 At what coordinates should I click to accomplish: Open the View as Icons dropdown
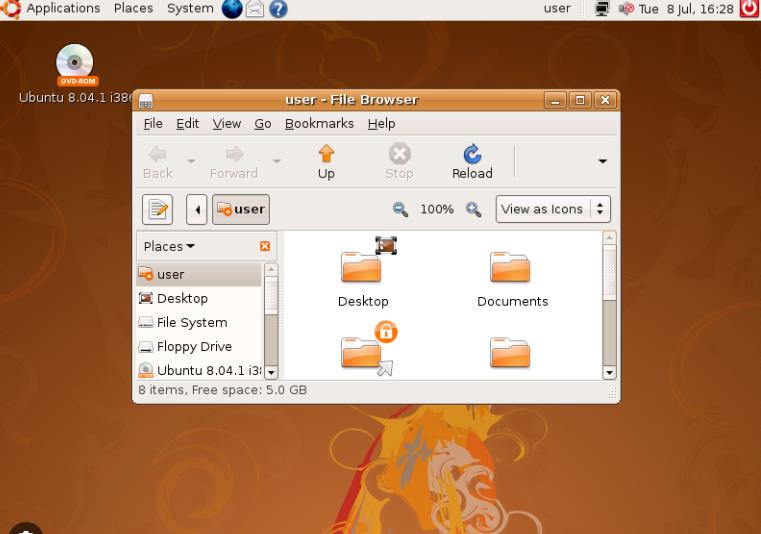[x=553, y=209]
